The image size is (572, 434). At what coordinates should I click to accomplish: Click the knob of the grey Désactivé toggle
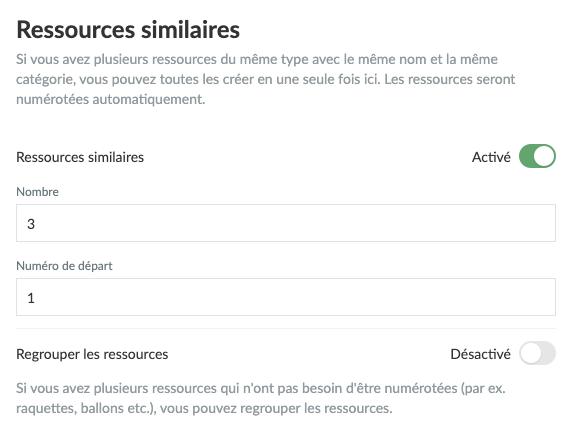tap(531, 353)
